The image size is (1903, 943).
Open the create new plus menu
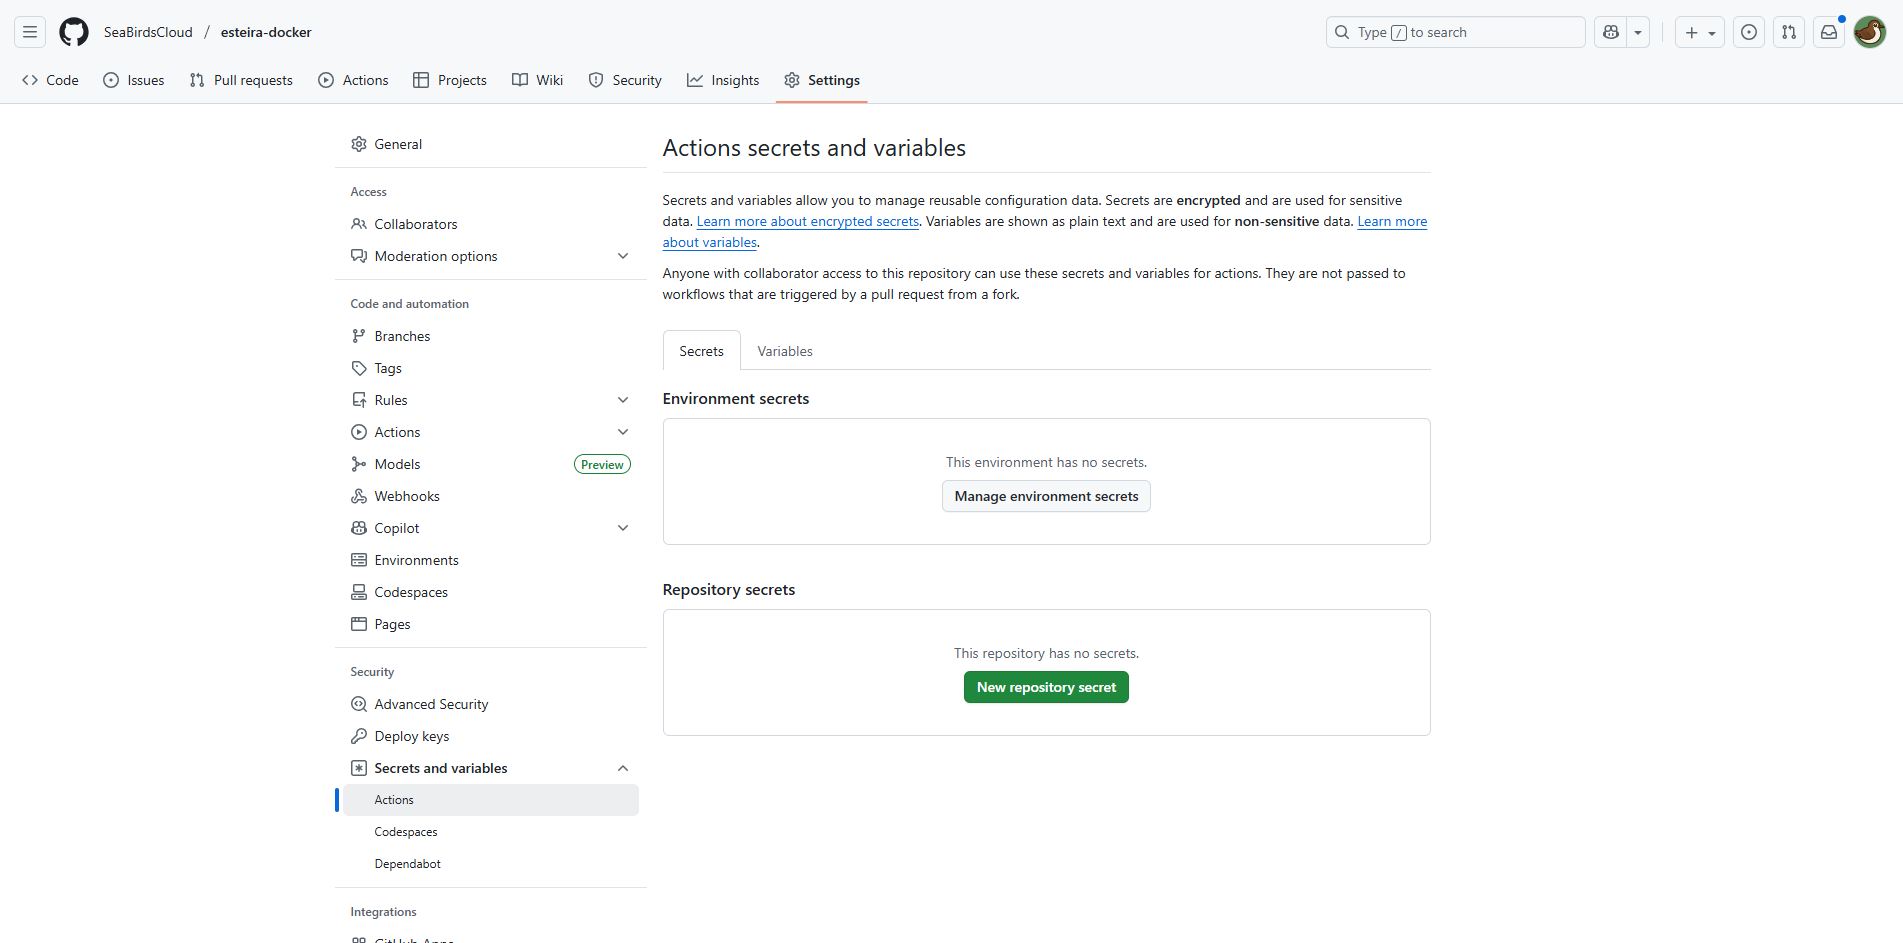pyautogui.click(x=1700, y=32)
